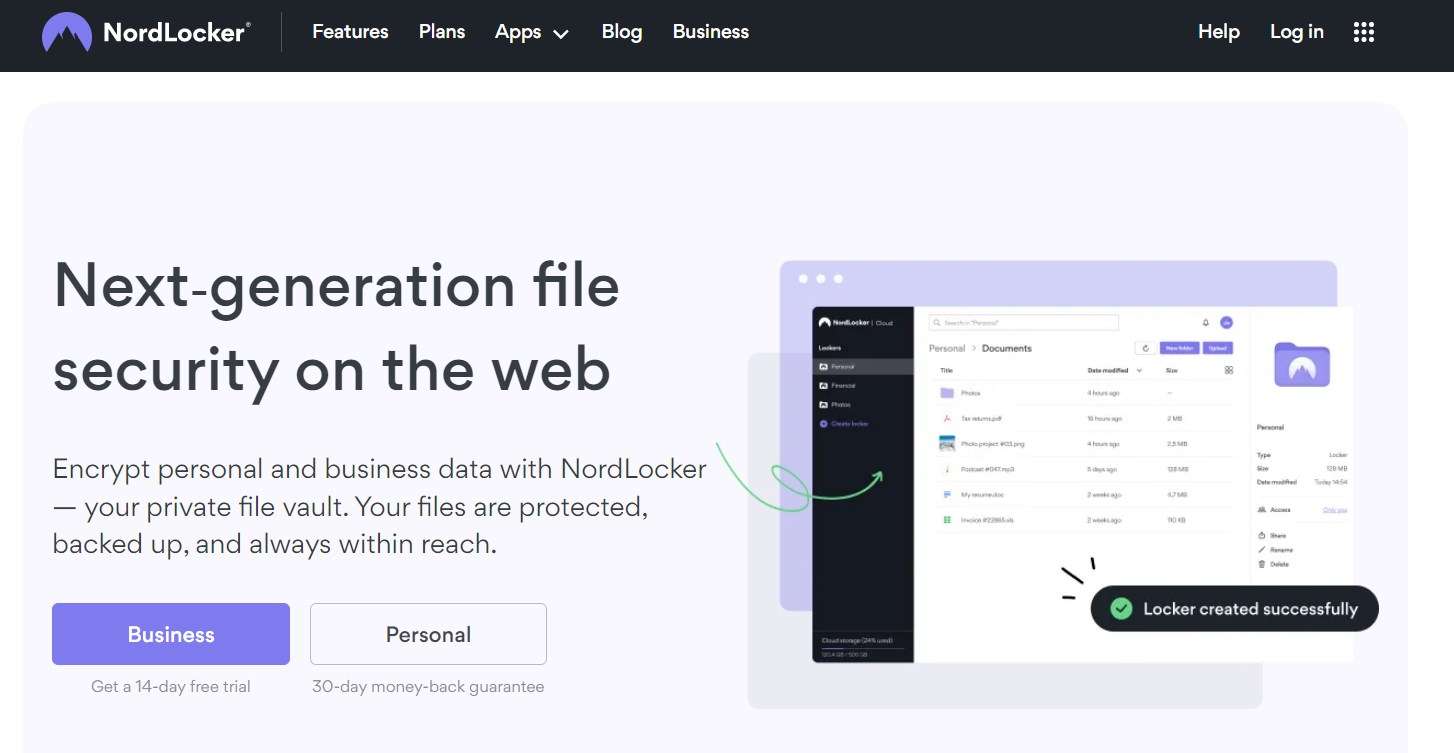
Task: Click the Date modified sort arrow
Action: (1139, 371)
